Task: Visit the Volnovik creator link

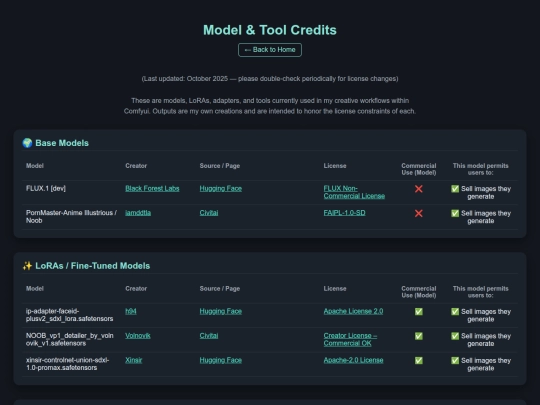Action: 138,336
